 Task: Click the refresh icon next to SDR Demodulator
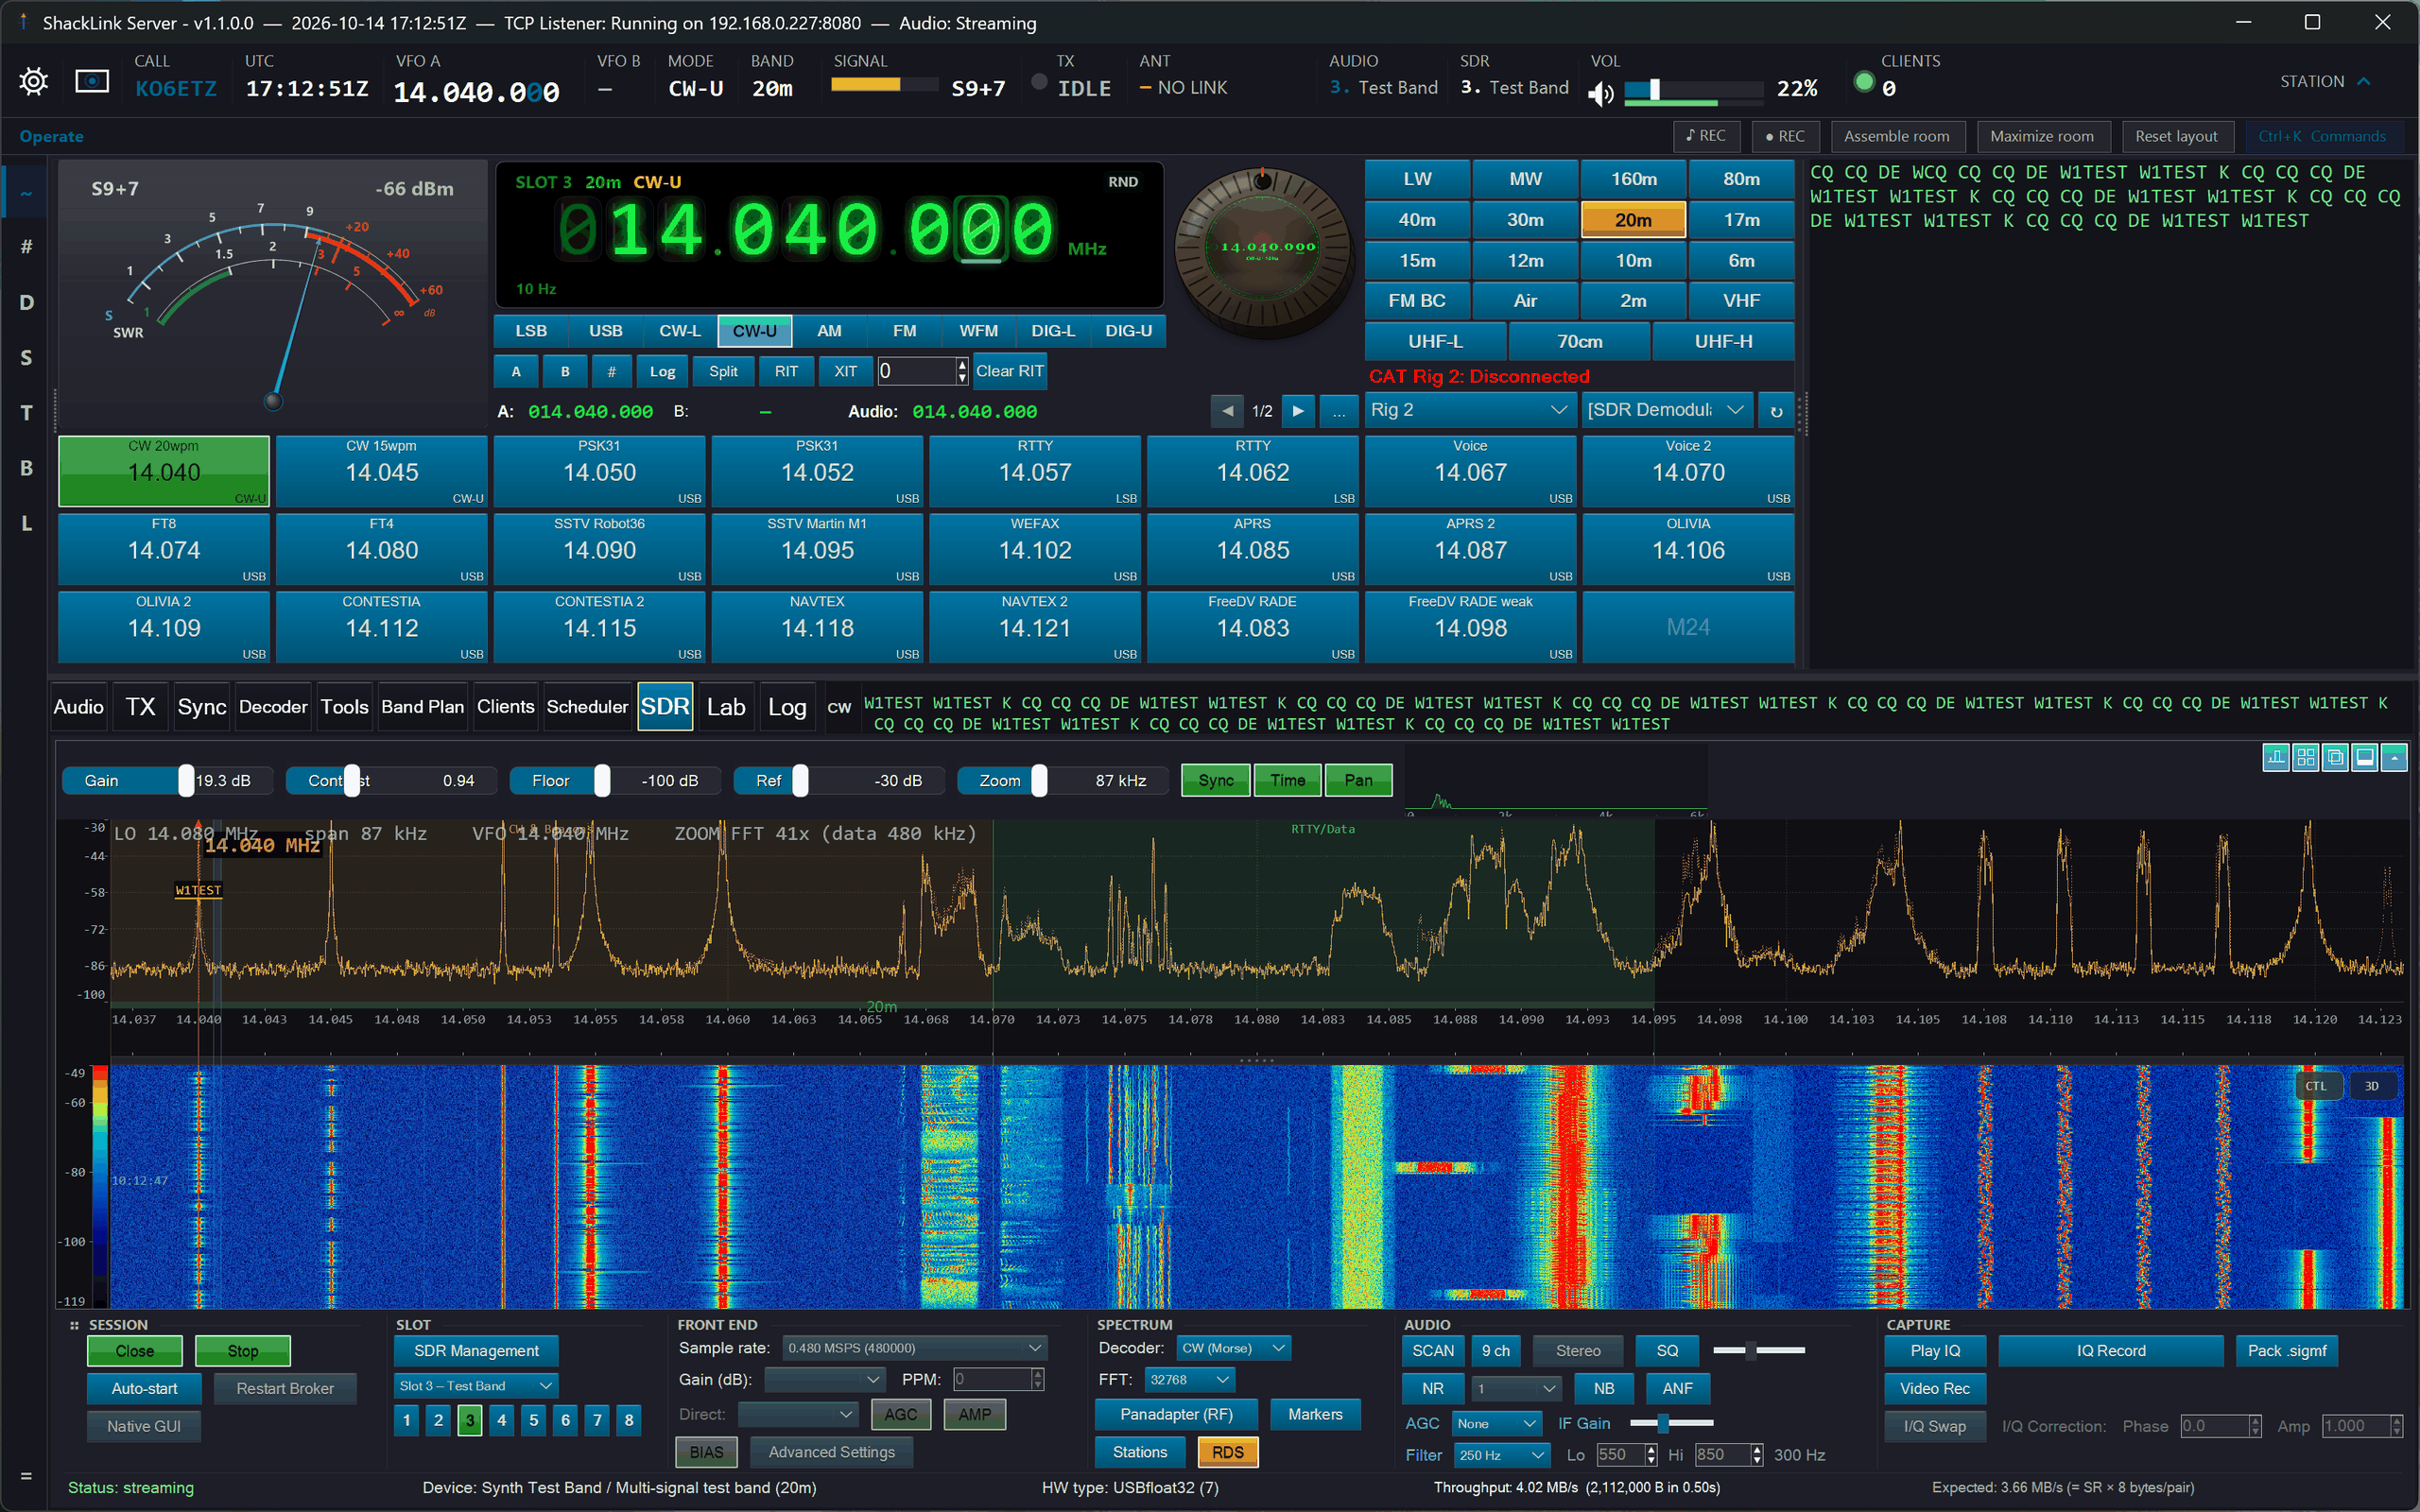tap(1776, 411)
